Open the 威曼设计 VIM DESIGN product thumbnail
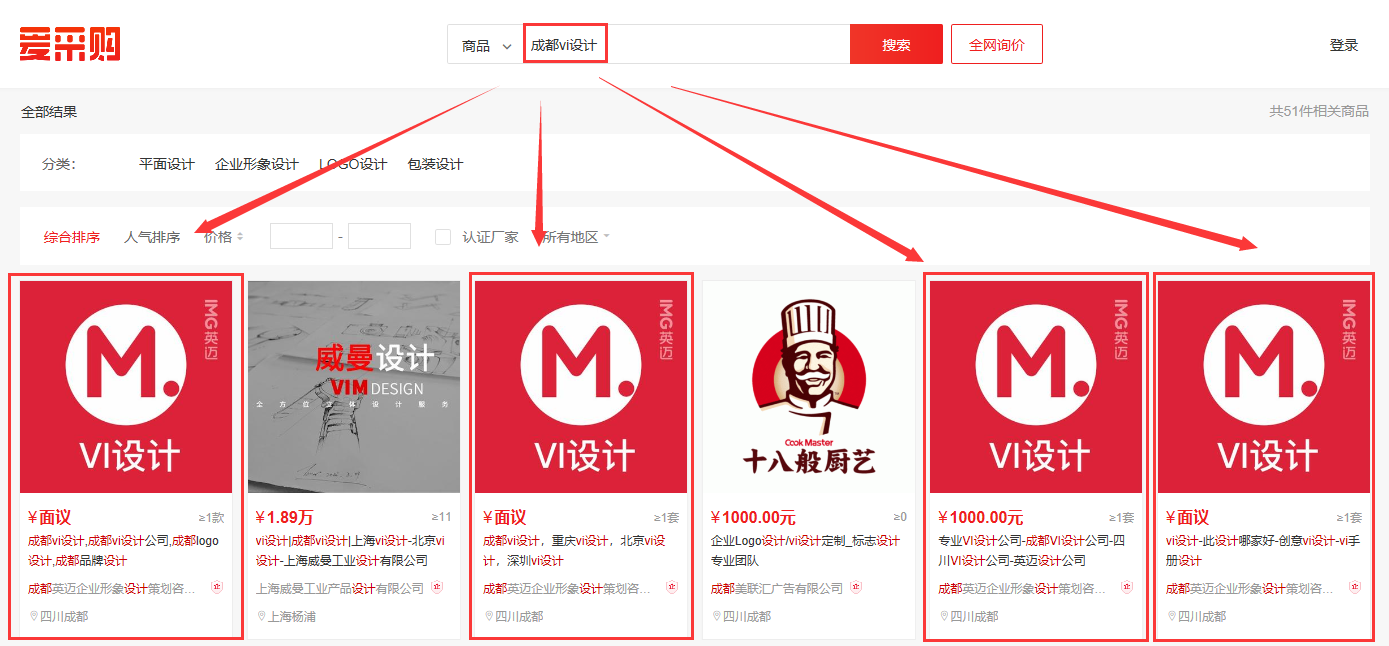Image resolution: width=1389 pixels, height=646 pixels. click(354, 387)
